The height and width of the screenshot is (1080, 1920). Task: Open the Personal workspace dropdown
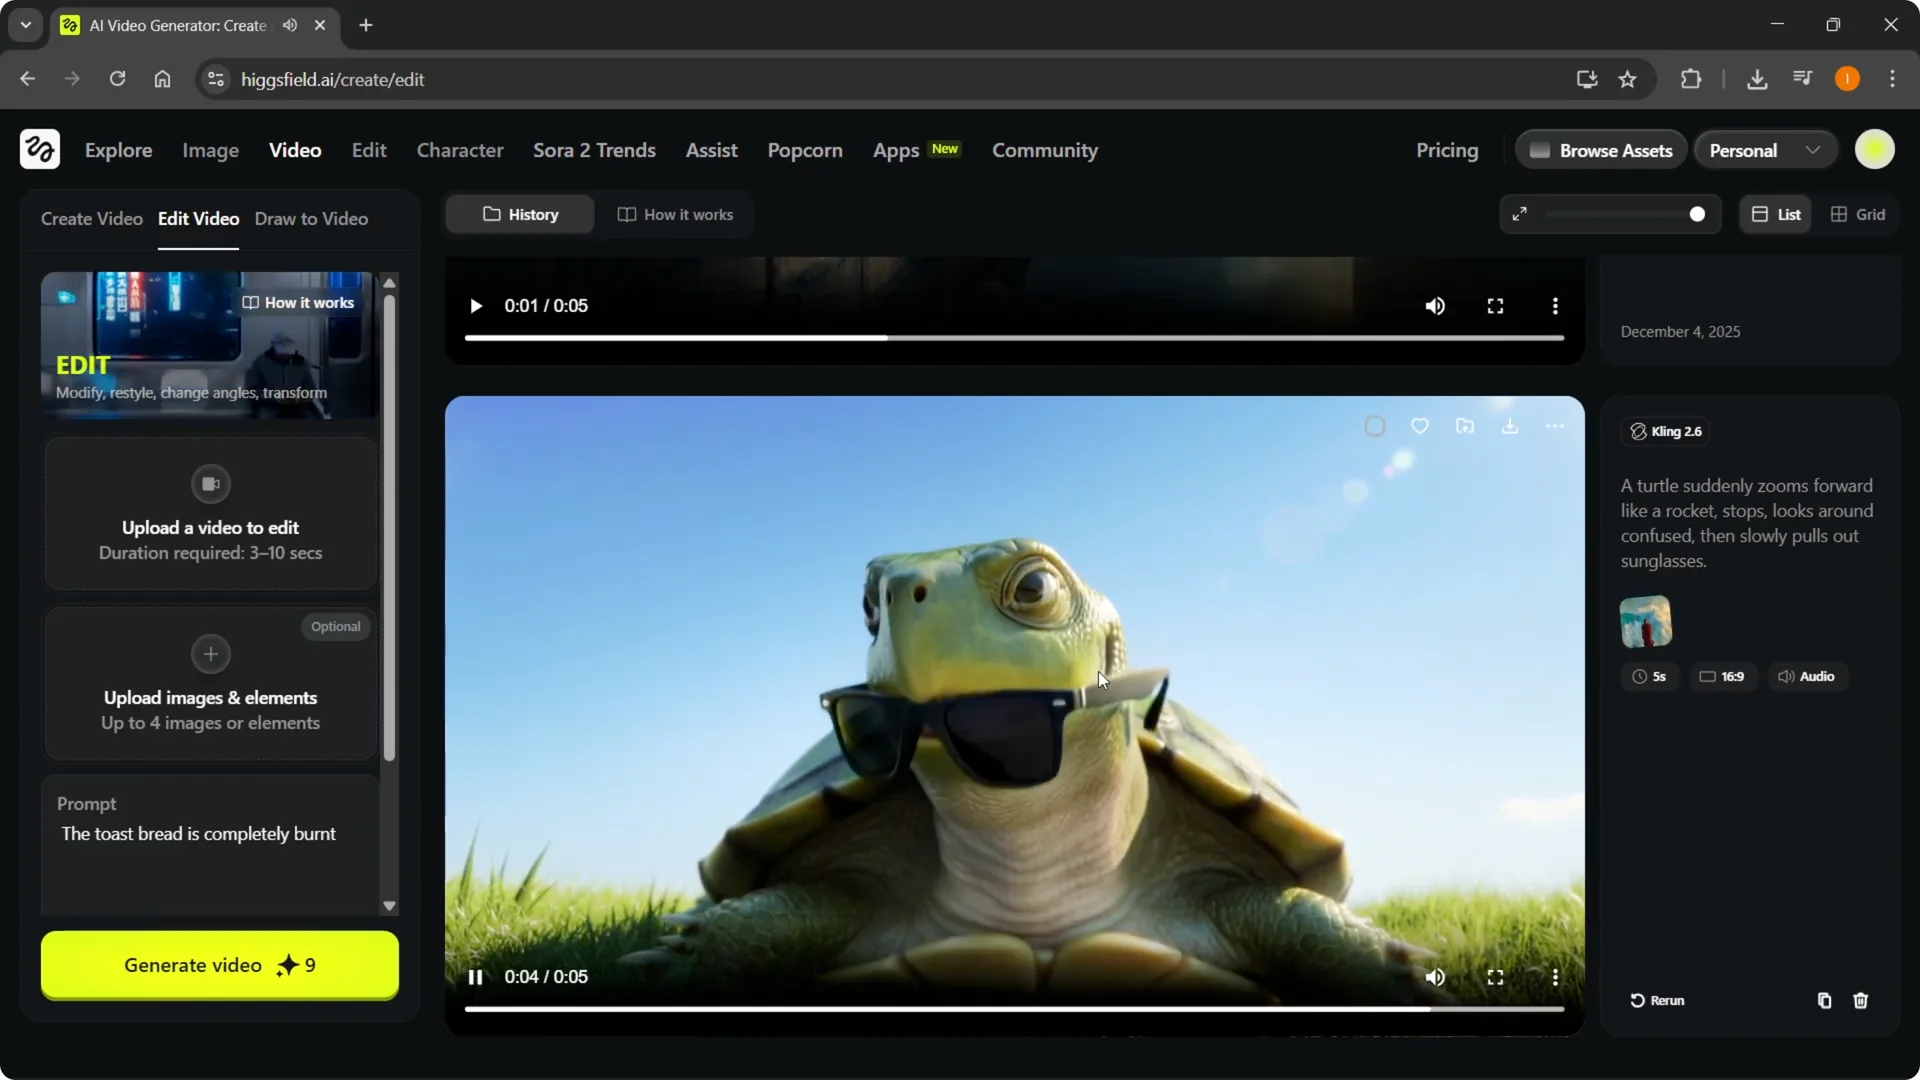(1765, 149)
